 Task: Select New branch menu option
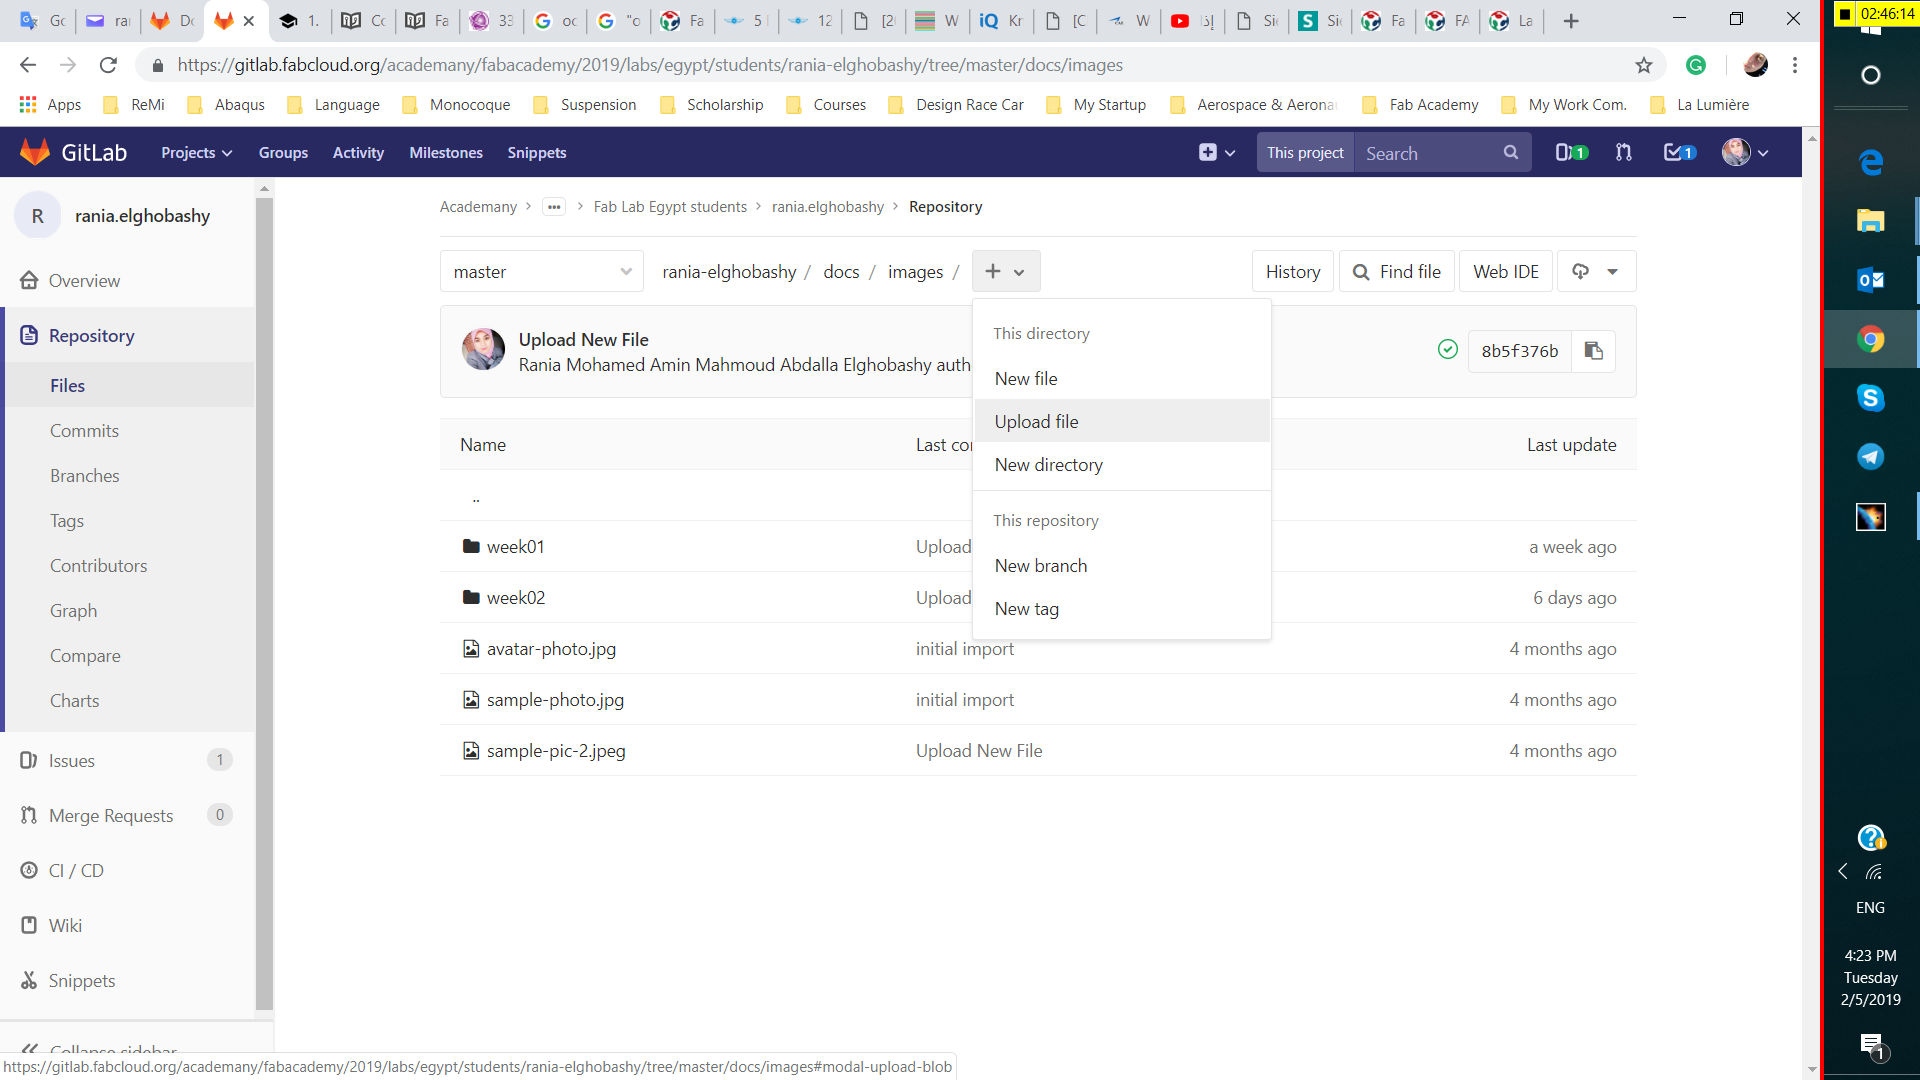click(1040, 566)
